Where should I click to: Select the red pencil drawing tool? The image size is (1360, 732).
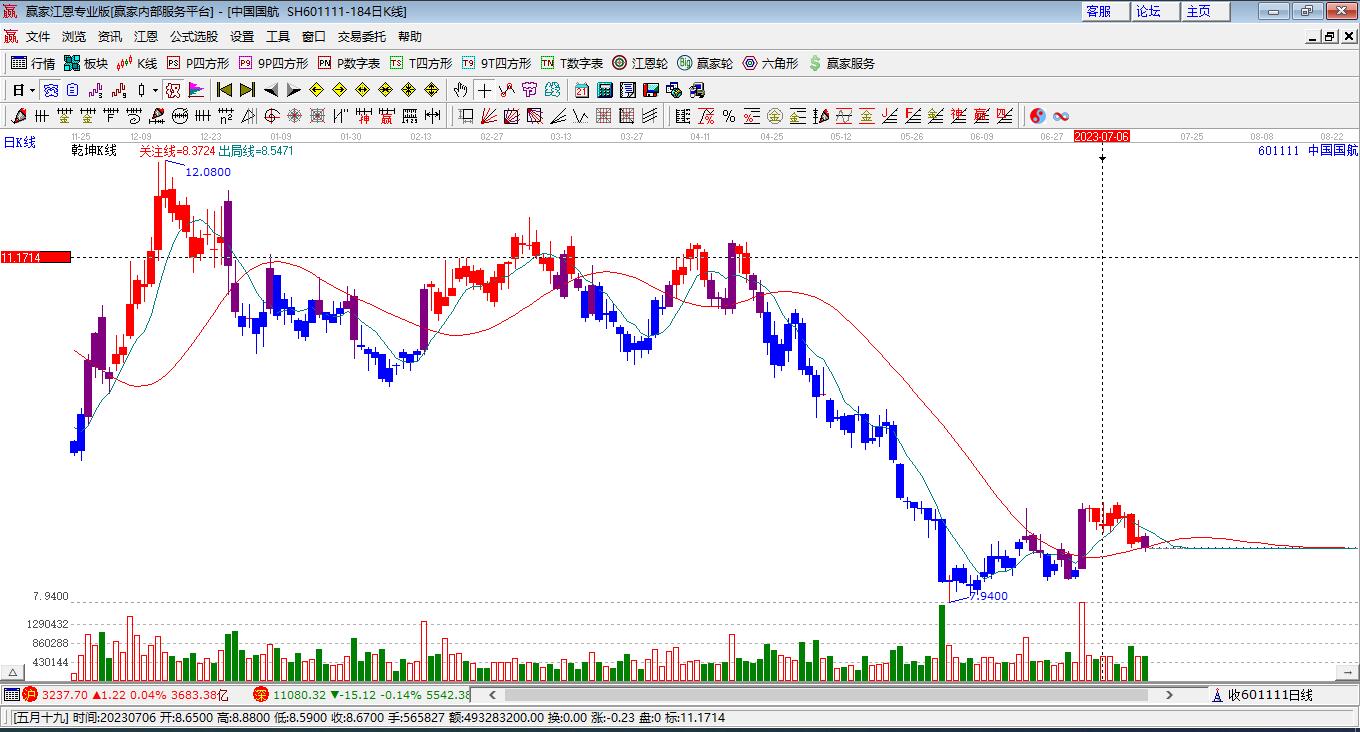click(x=17, y=116)
